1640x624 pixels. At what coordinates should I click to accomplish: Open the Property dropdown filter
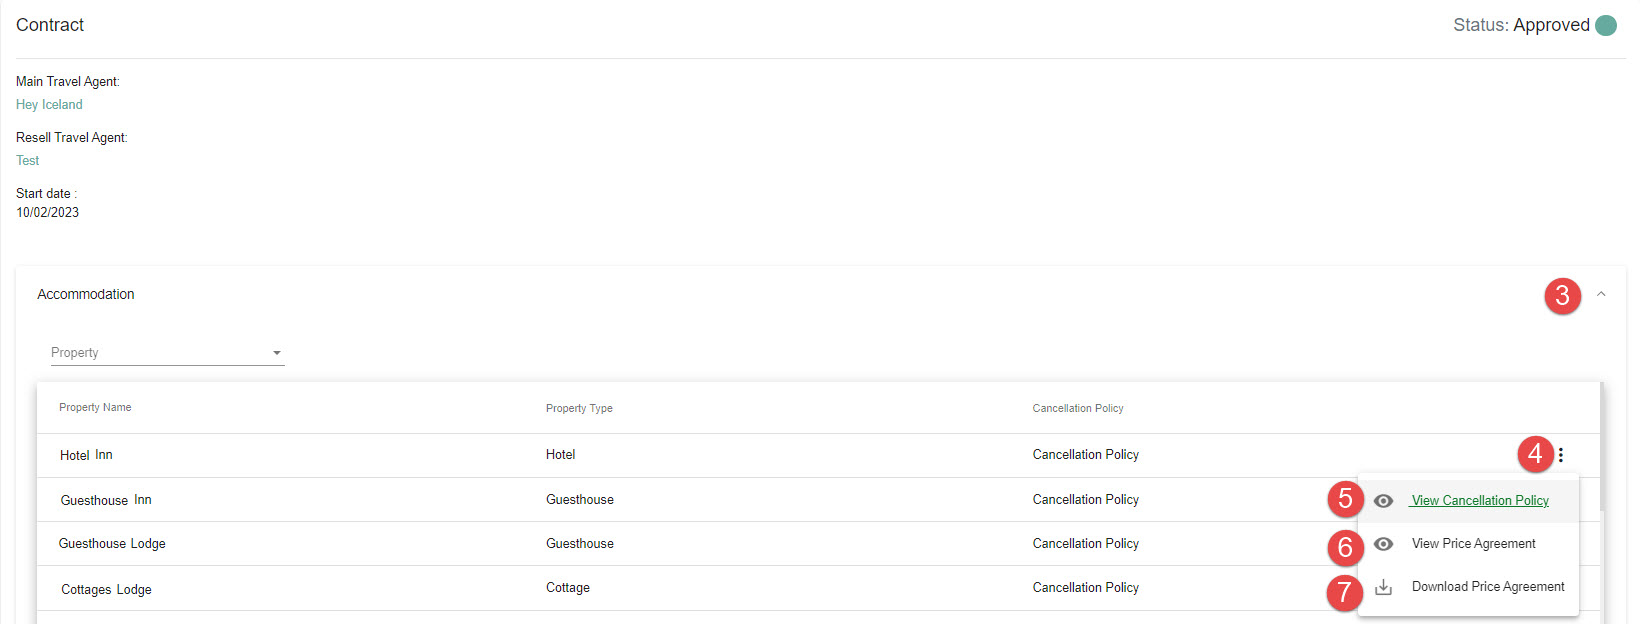(x=168, y=353)
